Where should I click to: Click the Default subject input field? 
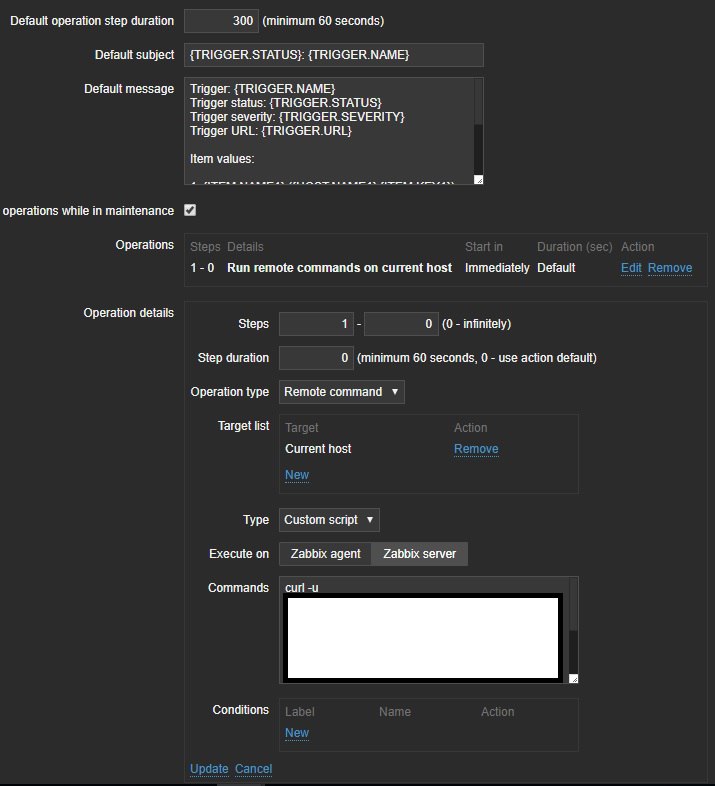pos(334,55)
